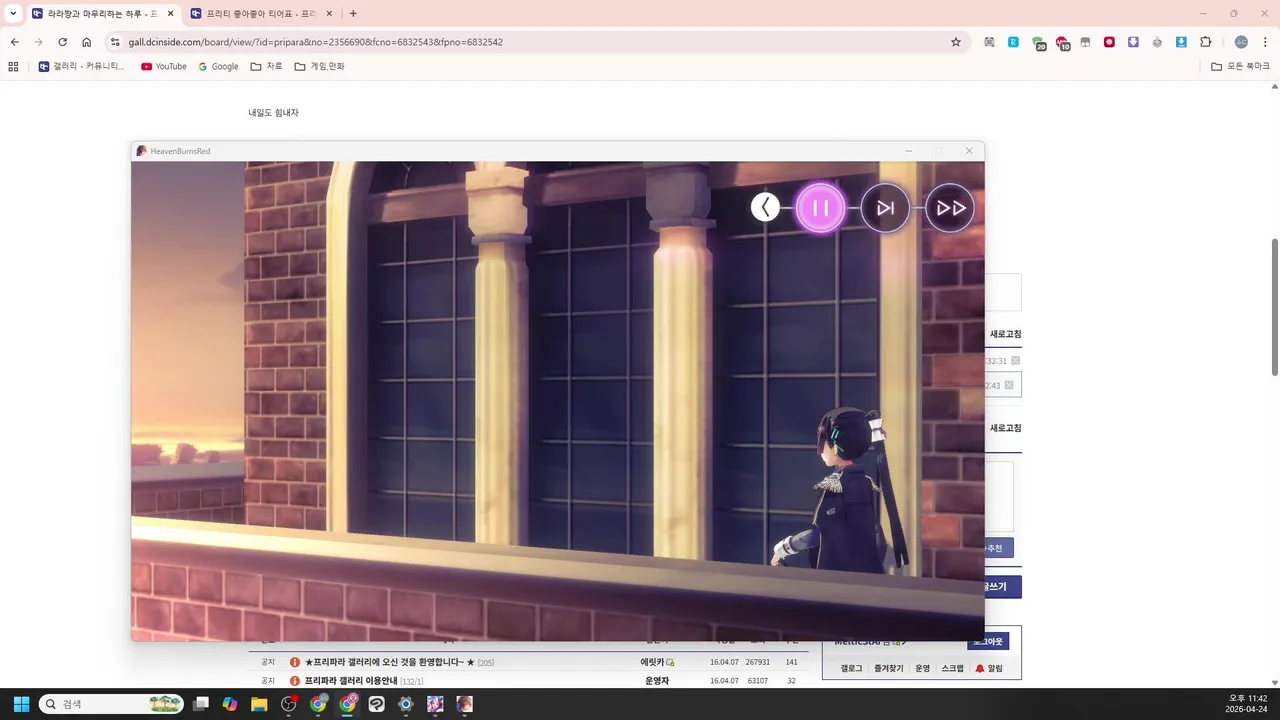The height and width of the screenshot is (720, 1280).
Task: Open the blue download extension
Action: (1181, 42)
